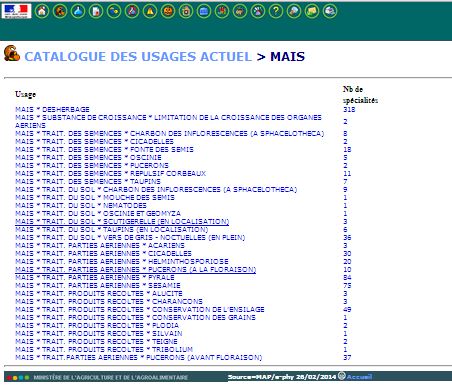
Task: Open VERS DE GRIS - NOCTUELLES (EN PLEIN)
Action: 130,237
